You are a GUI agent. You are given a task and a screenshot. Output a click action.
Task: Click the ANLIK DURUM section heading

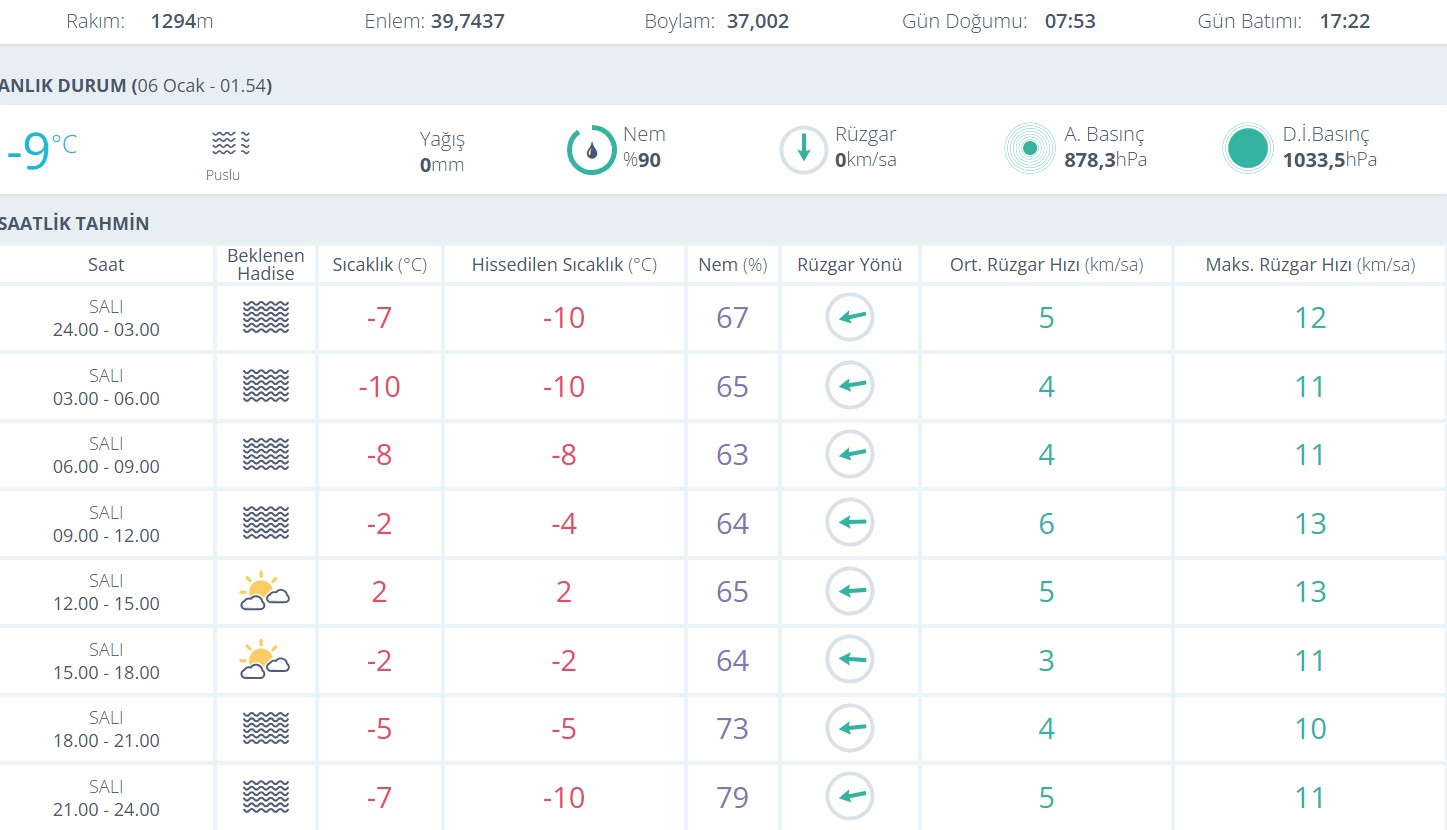(x=135, y=86)
